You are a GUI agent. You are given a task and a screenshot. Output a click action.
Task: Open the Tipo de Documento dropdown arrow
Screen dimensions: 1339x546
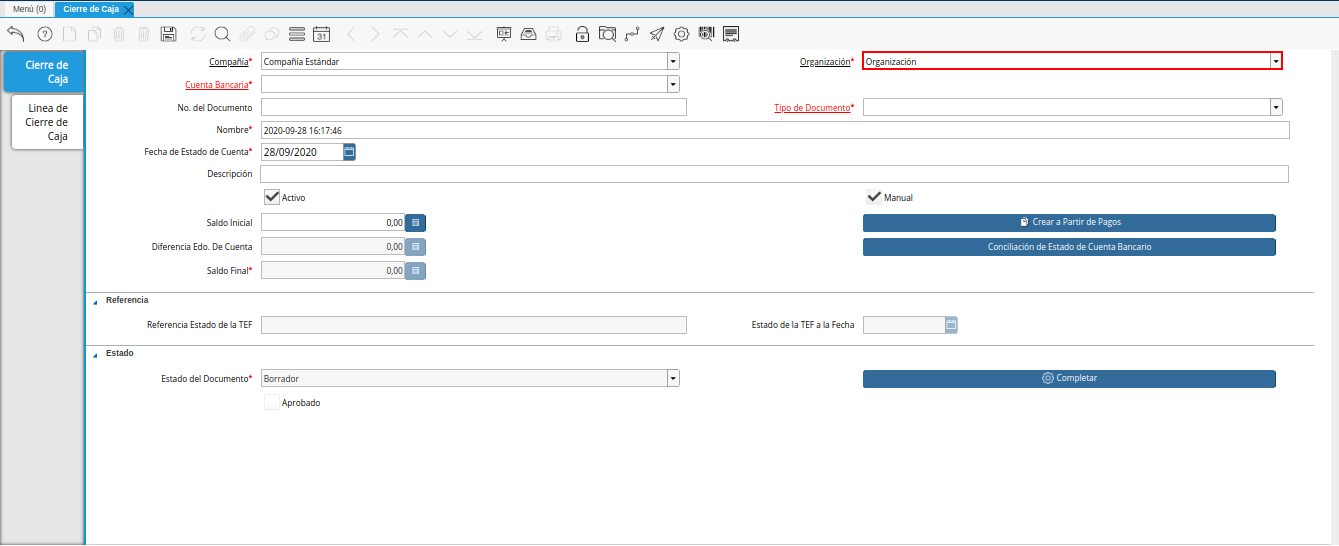pyautogui.click(x=1276, y=107)
